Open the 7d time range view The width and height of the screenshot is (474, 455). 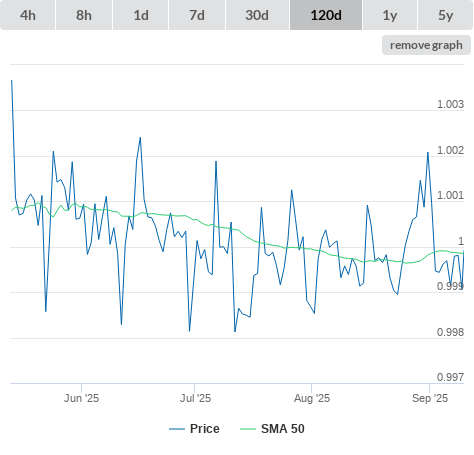(197, 15)
